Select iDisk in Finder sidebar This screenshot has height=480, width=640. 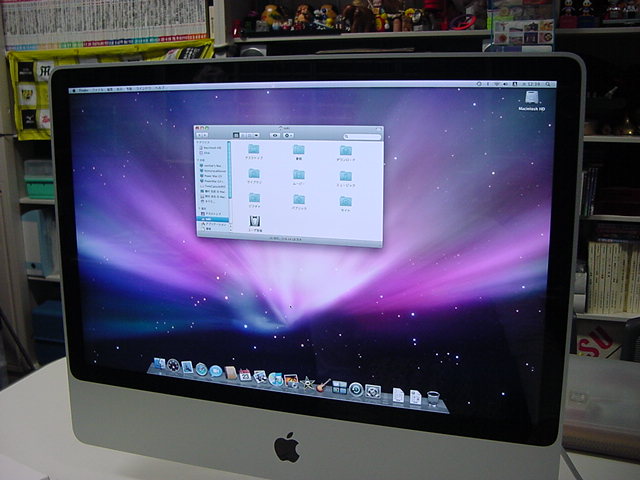(205, 153)
